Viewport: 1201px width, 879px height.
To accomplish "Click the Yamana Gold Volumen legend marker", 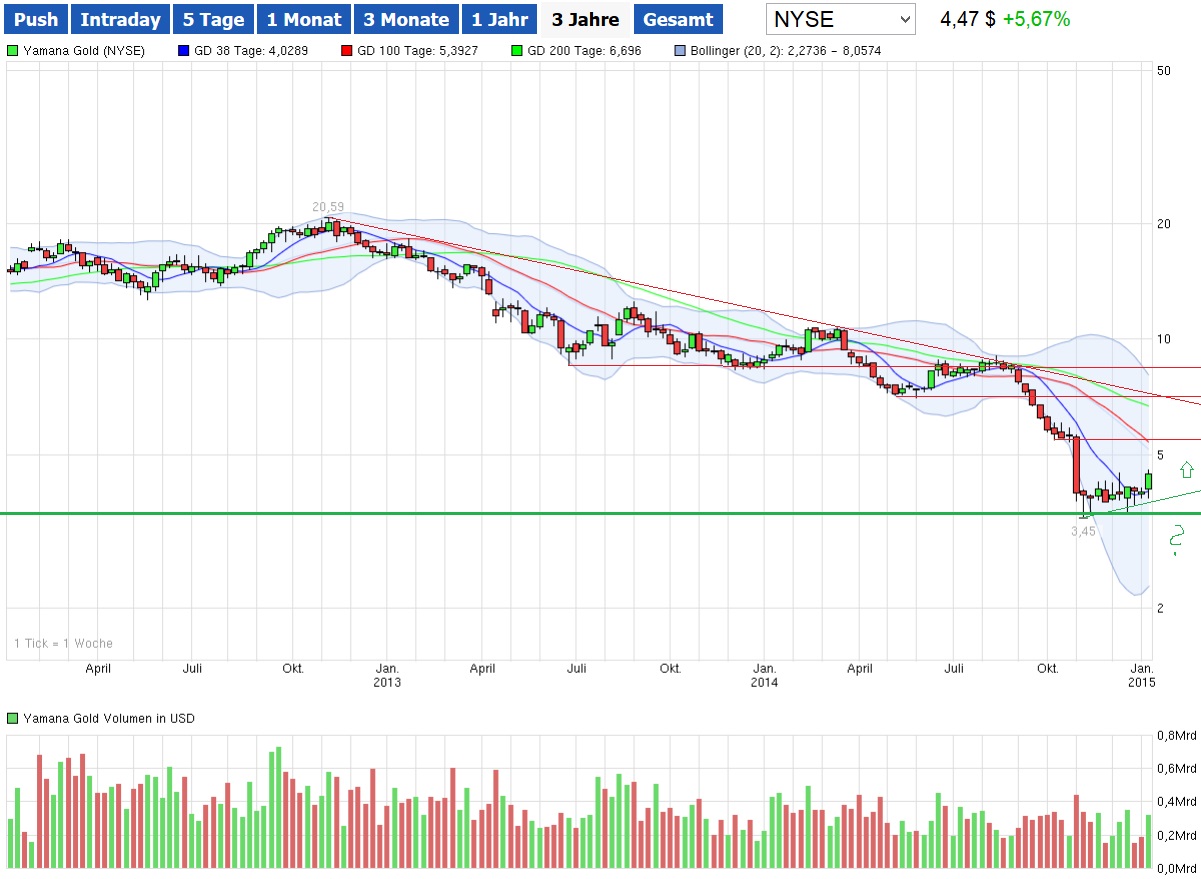I will tap(12, 718).
